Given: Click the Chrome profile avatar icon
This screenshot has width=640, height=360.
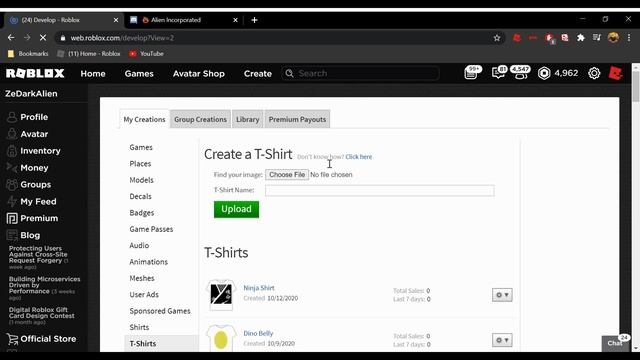Looking at the screenshot, I should click(x=613, y=38).
